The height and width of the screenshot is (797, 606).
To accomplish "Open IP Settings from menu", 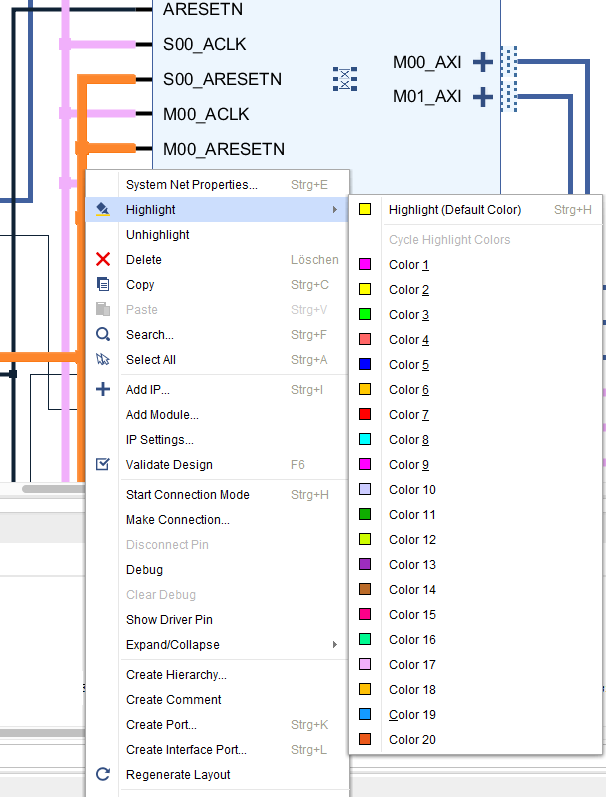I will (x=218, y=439).
